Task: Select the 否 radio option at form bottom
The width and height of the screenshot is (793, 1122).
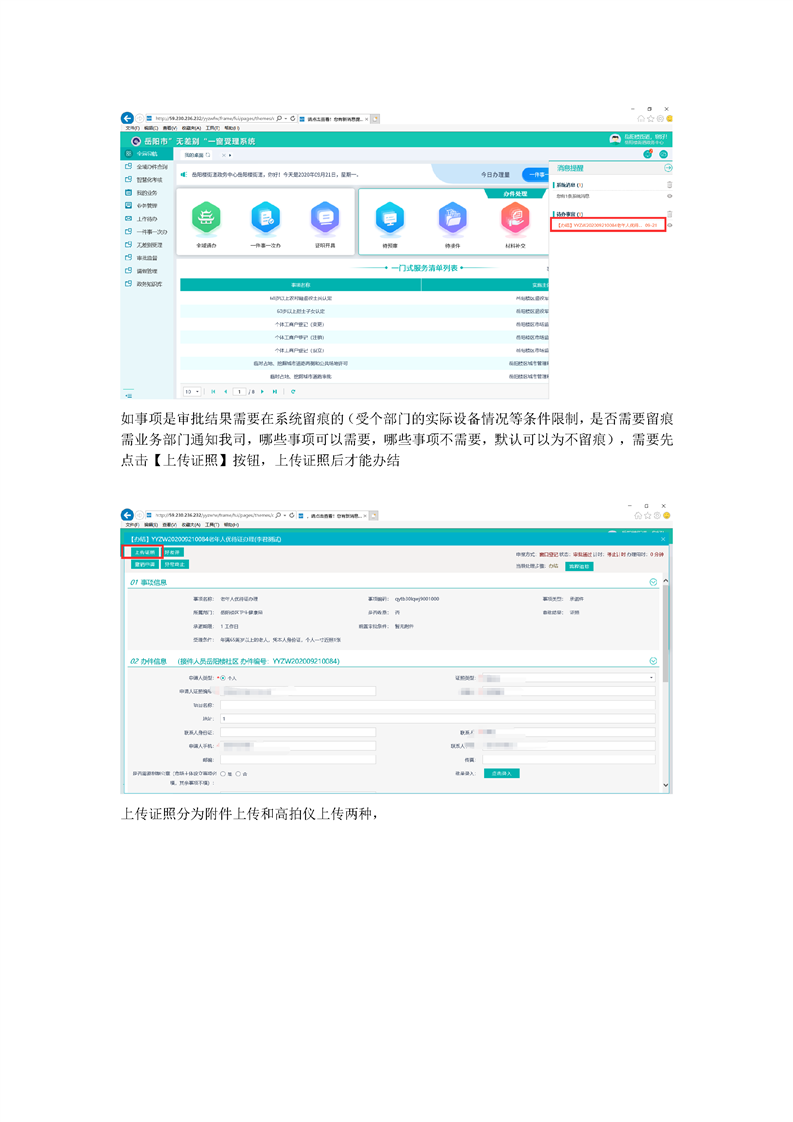Action: (x=238, y=773)
